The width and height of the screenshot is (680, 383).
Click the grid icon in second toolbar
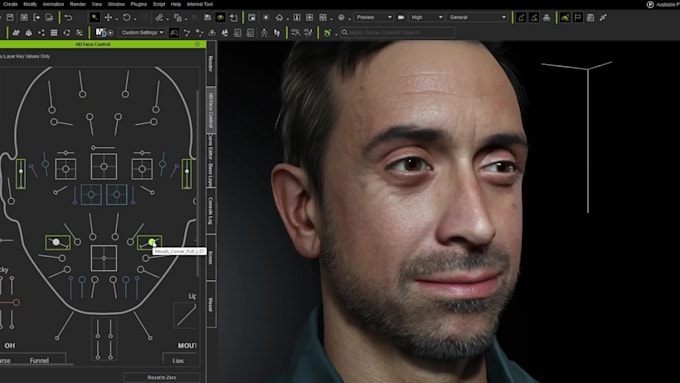54,33
